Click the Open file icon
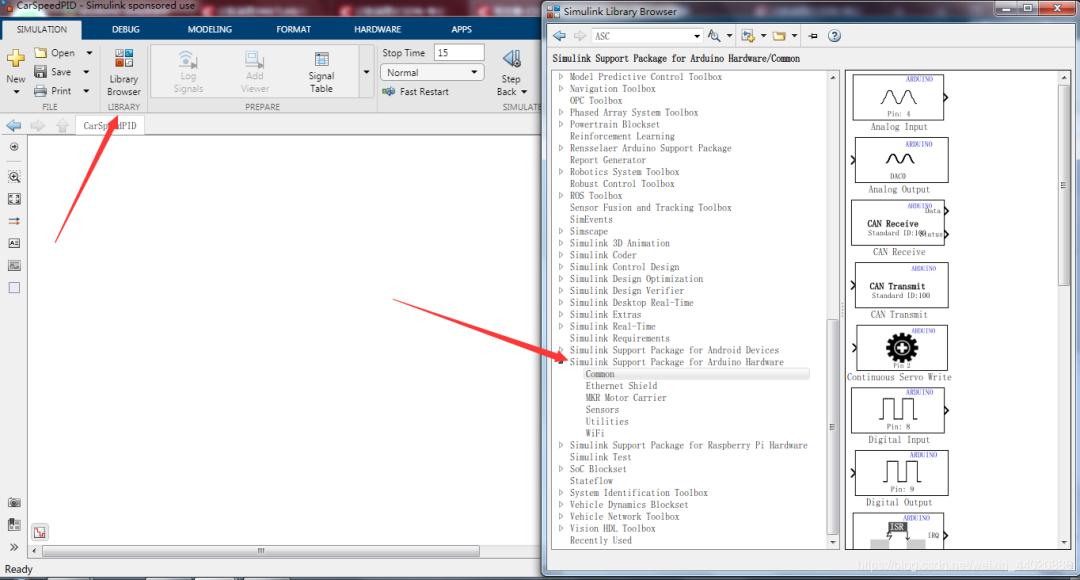 pyautogui.click(x=41, y=52)
